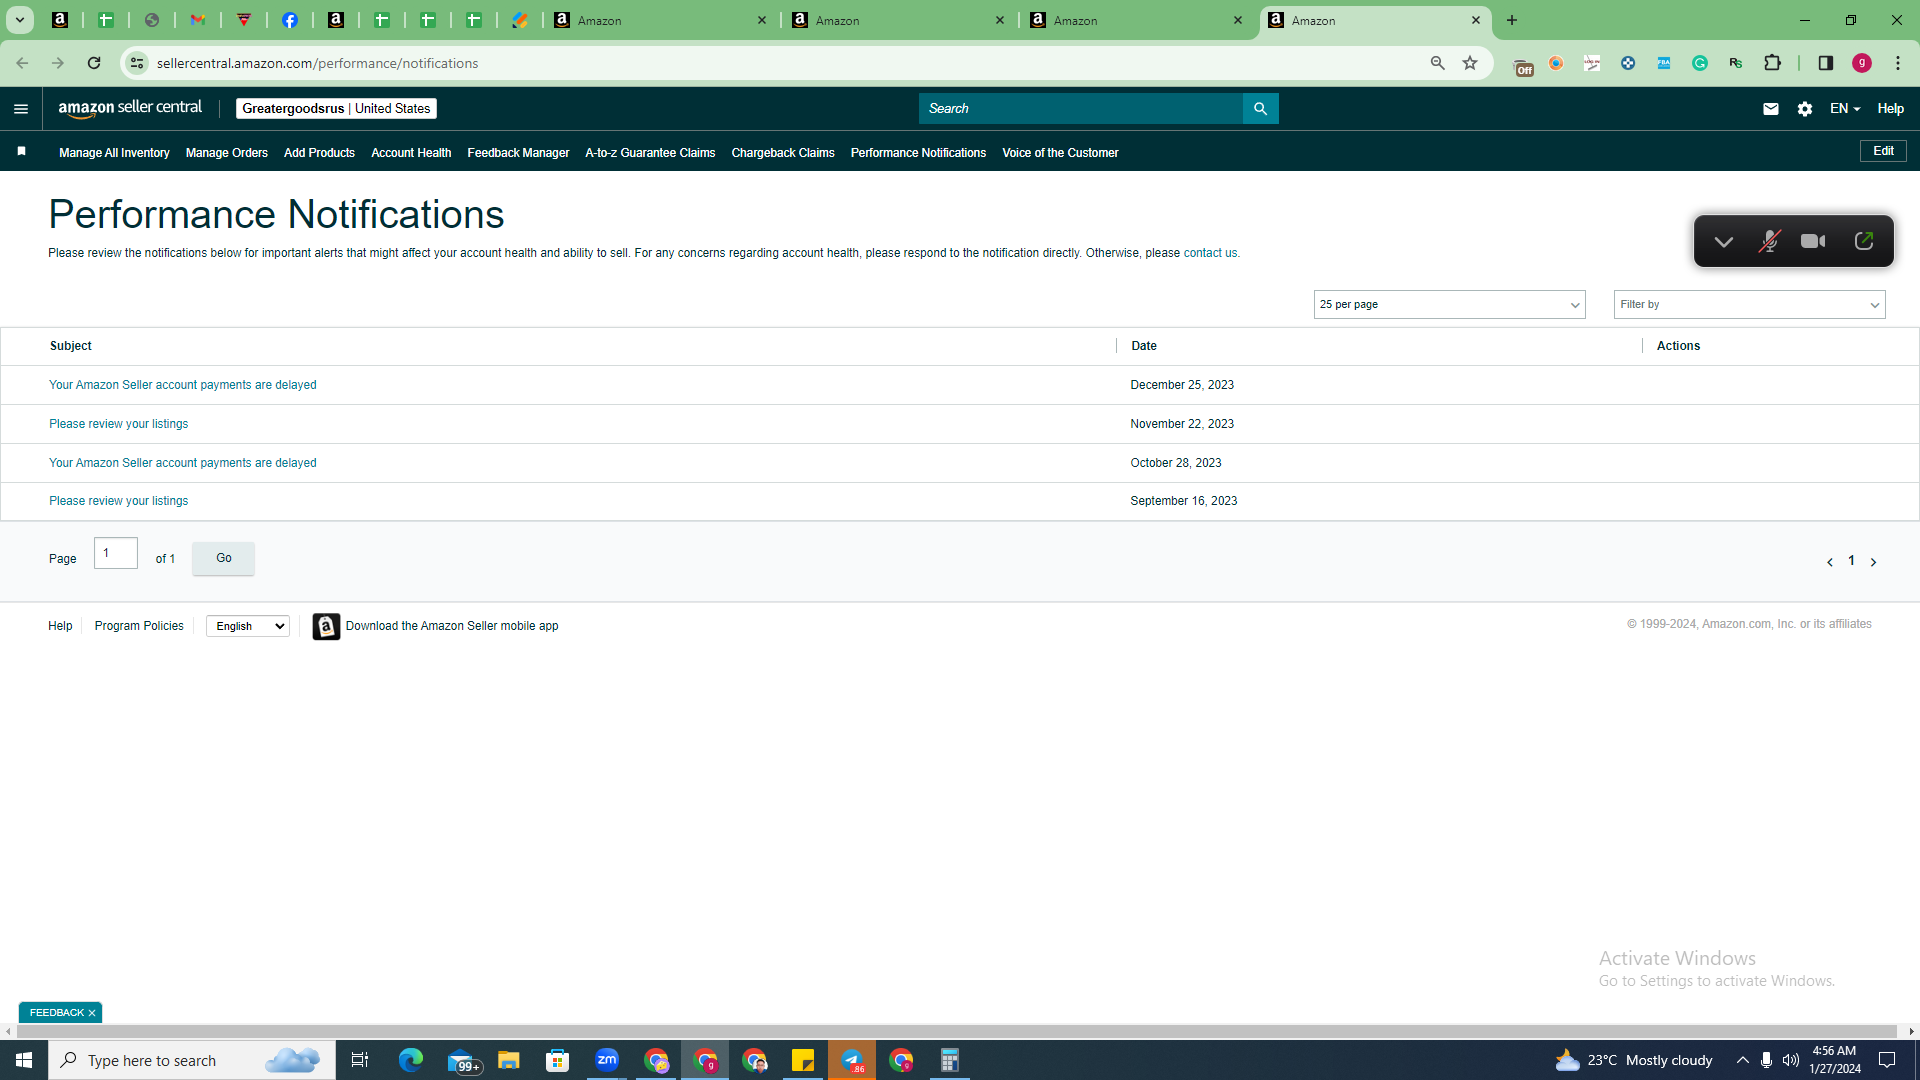Open Add Products menu item
The image size is (1920, 1080).
coord(319,153)
